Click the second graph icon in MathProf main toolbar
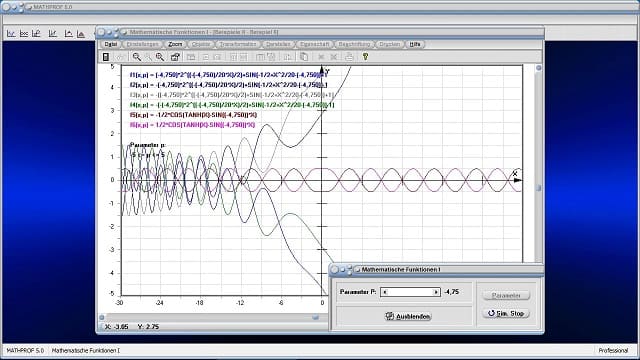The width and height of the screenshot is (640, 360). [24, 33]
